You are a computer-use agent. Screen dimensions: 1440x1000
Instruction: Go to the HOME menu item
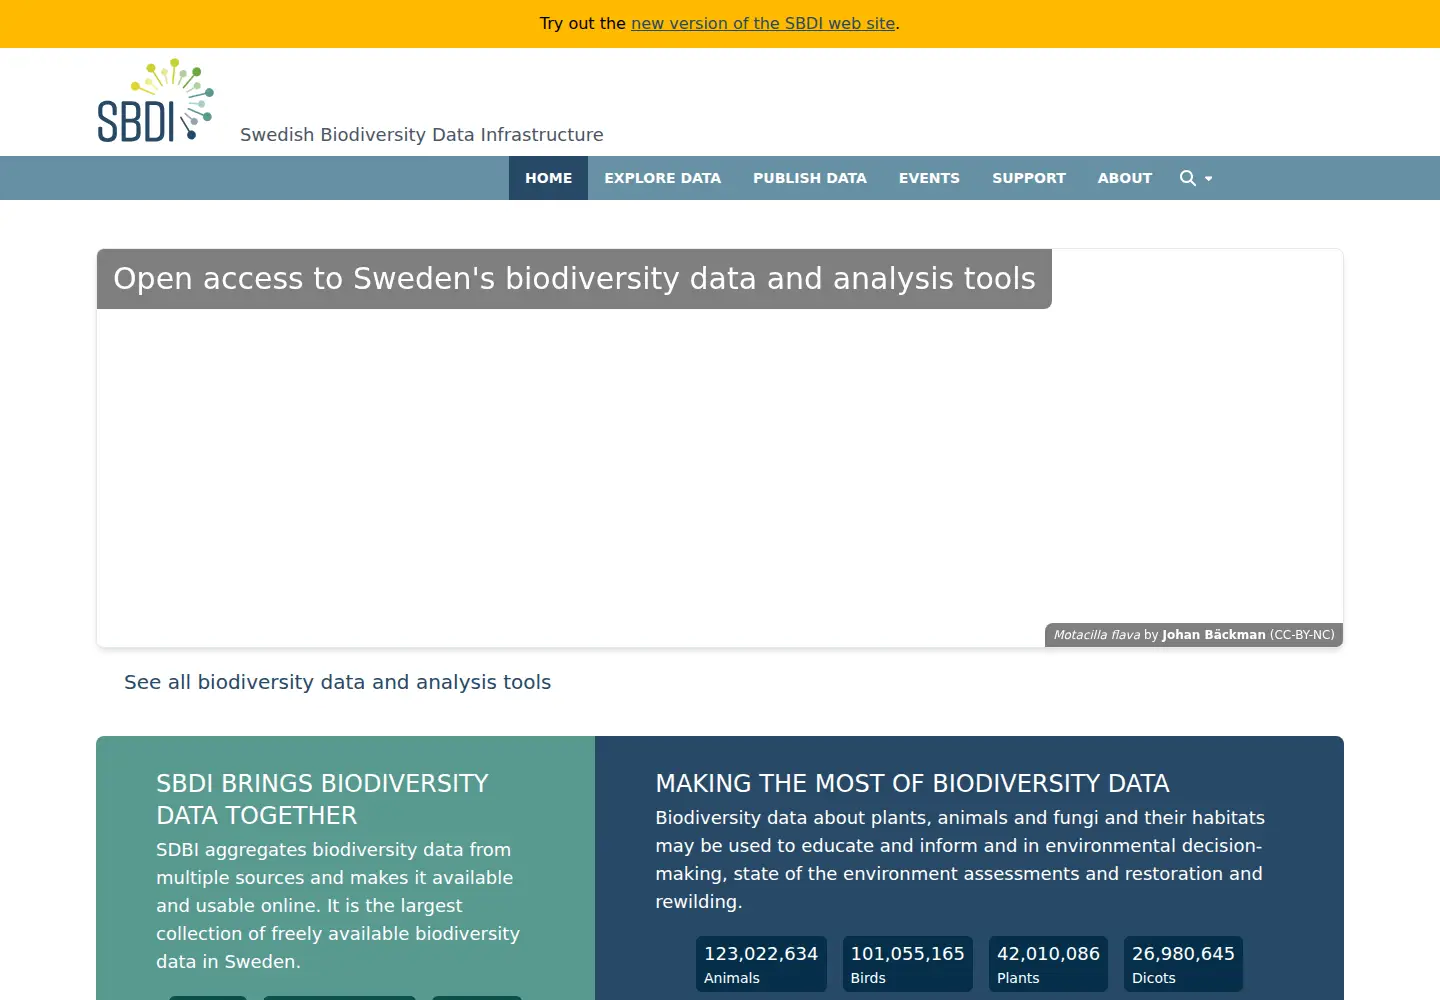click(x=548, y=178)
